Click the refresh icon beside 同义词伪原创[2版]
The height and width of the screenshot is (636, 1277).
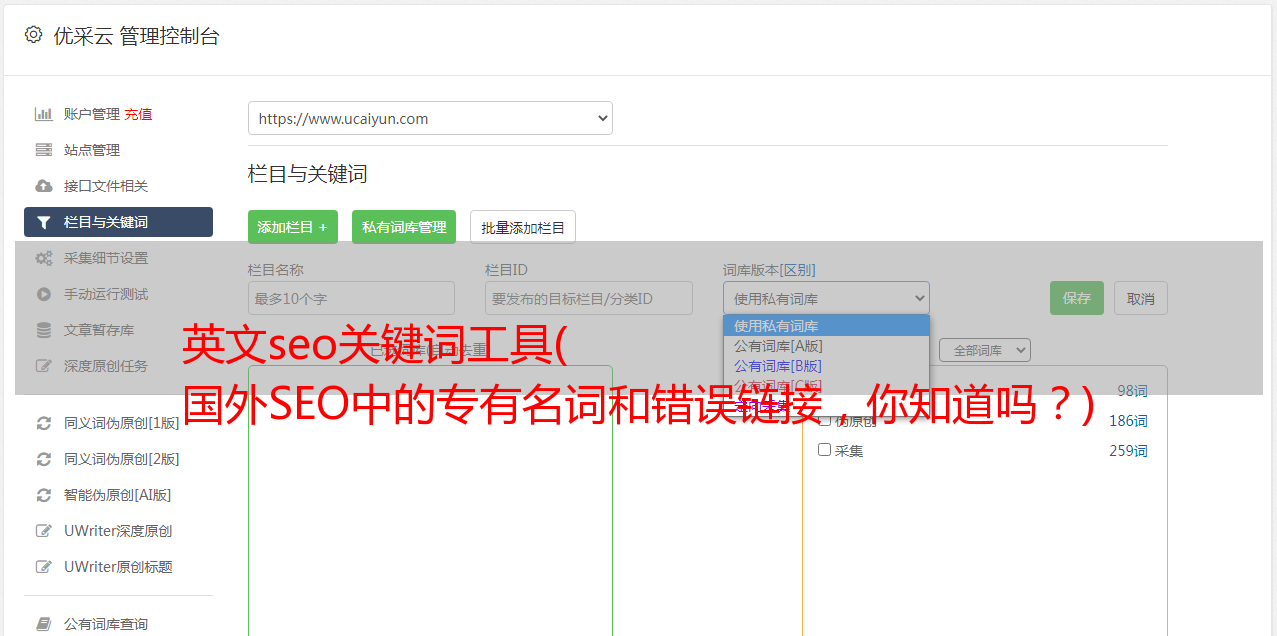[x=44, y=459]
